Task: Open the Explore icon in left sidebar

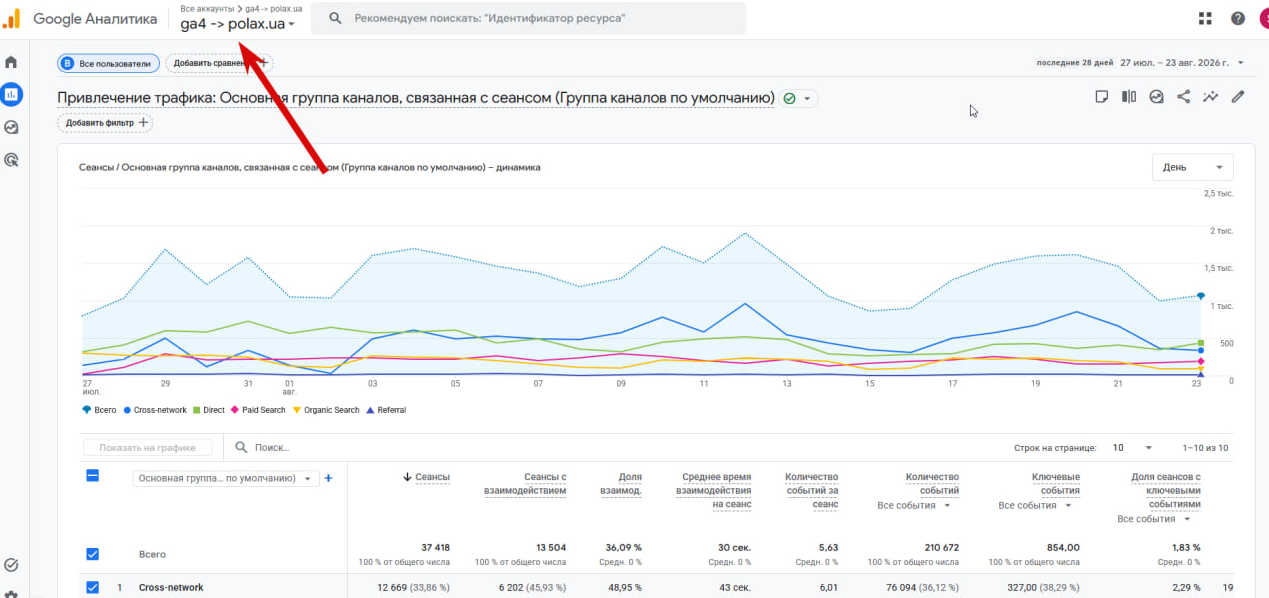Action: coord(11,127)
